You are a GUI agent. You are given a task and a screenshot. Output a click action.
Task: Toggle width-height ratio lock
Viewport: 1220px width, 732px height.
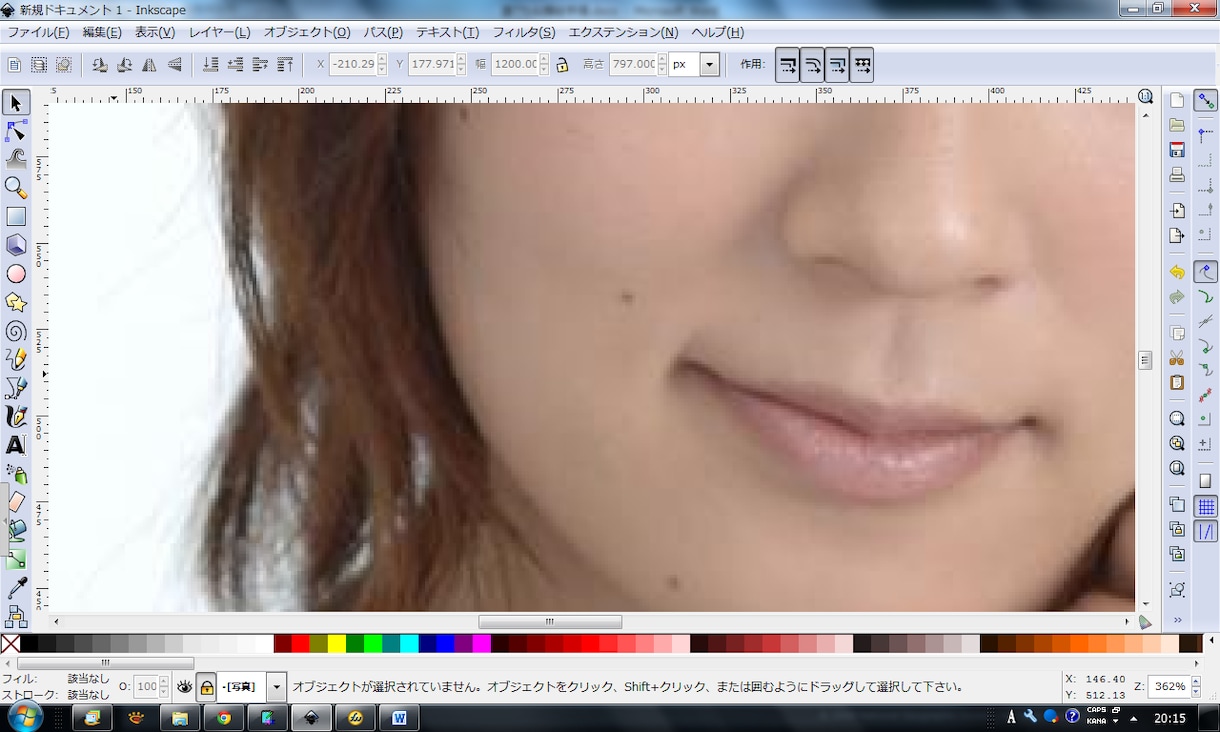click(562, 65)
